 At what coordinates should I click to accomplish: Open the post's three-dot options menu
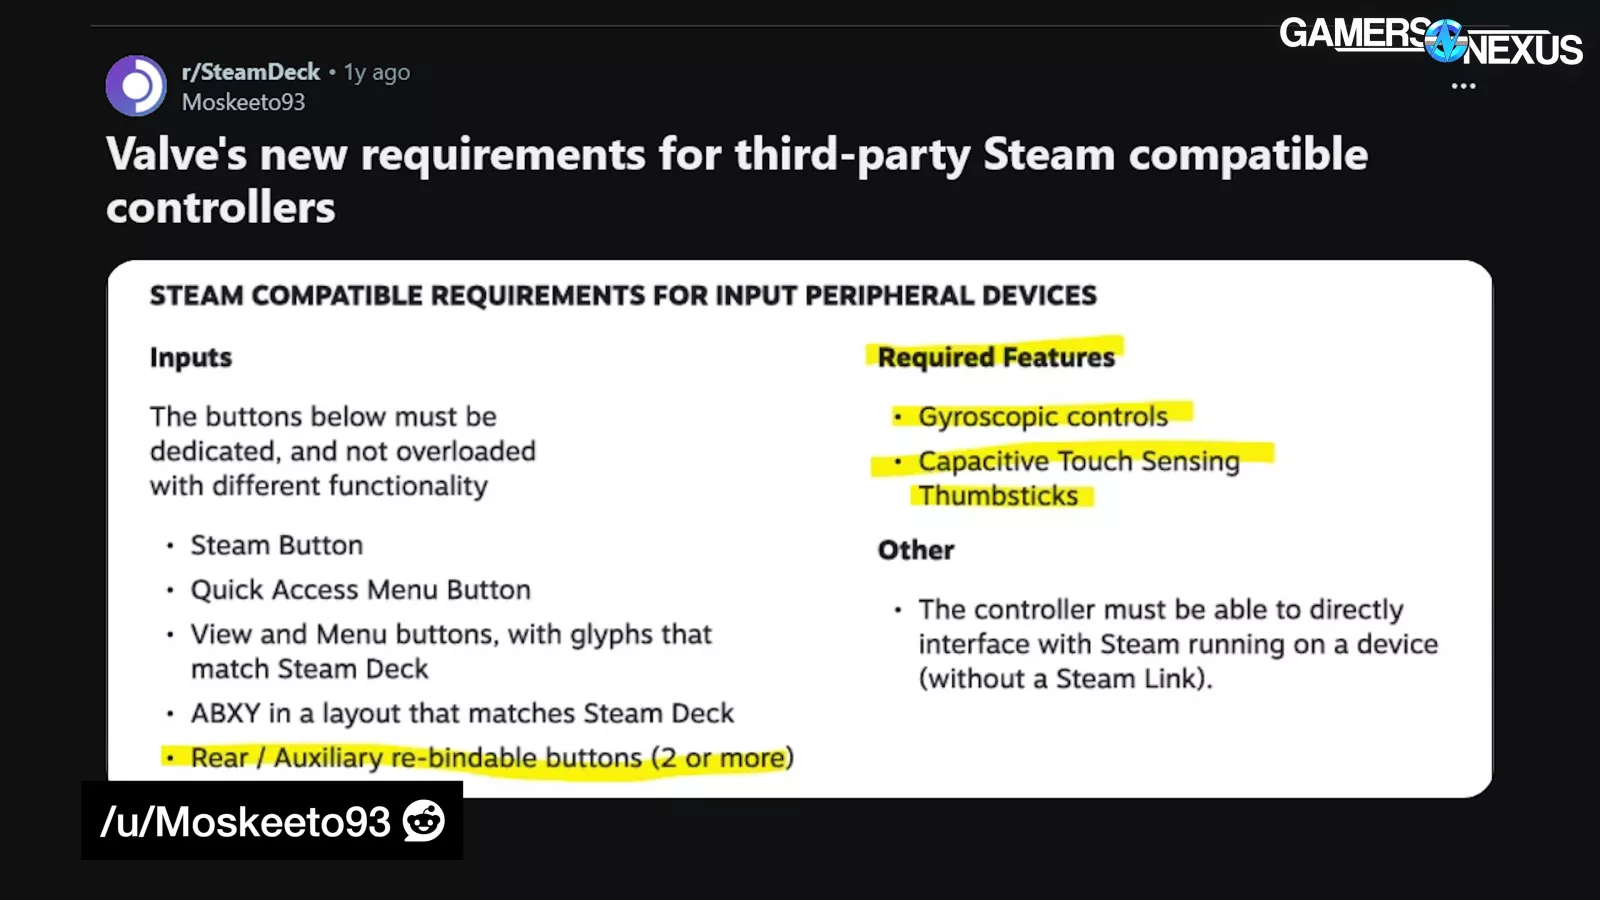coord(1463,86)
